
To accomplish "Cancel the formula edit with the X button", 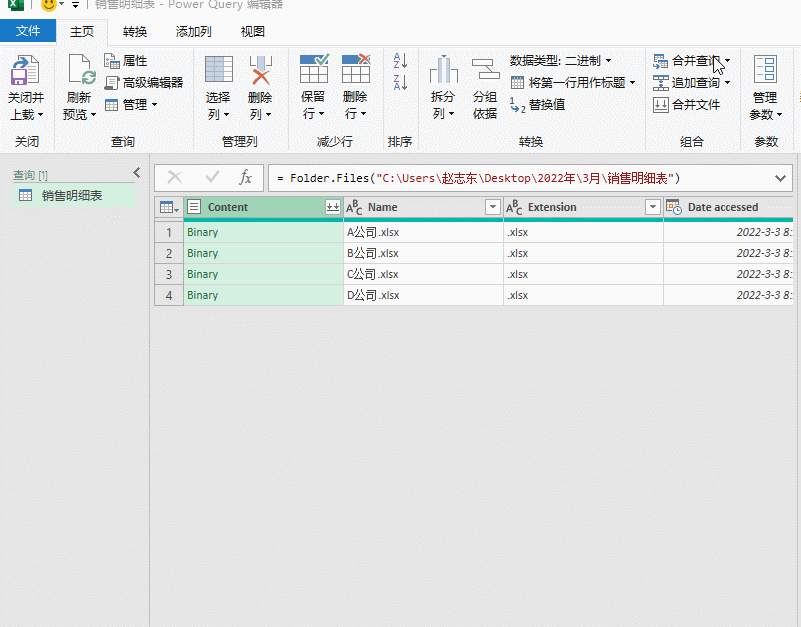I will pos(175,178).
